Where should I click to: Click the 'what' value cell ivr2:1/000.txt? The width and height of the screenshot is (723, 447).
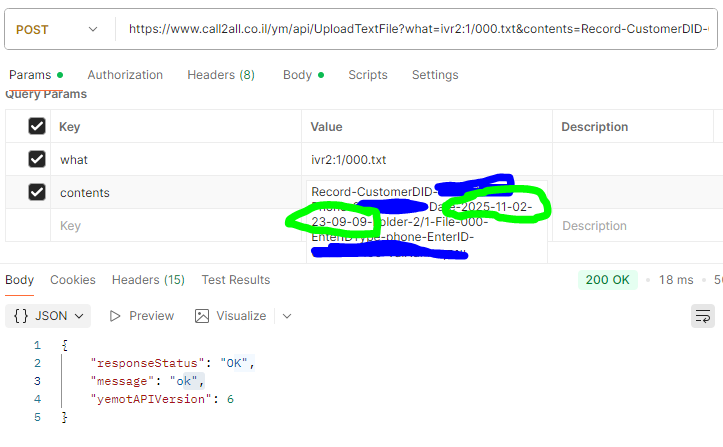pos(349,160)
